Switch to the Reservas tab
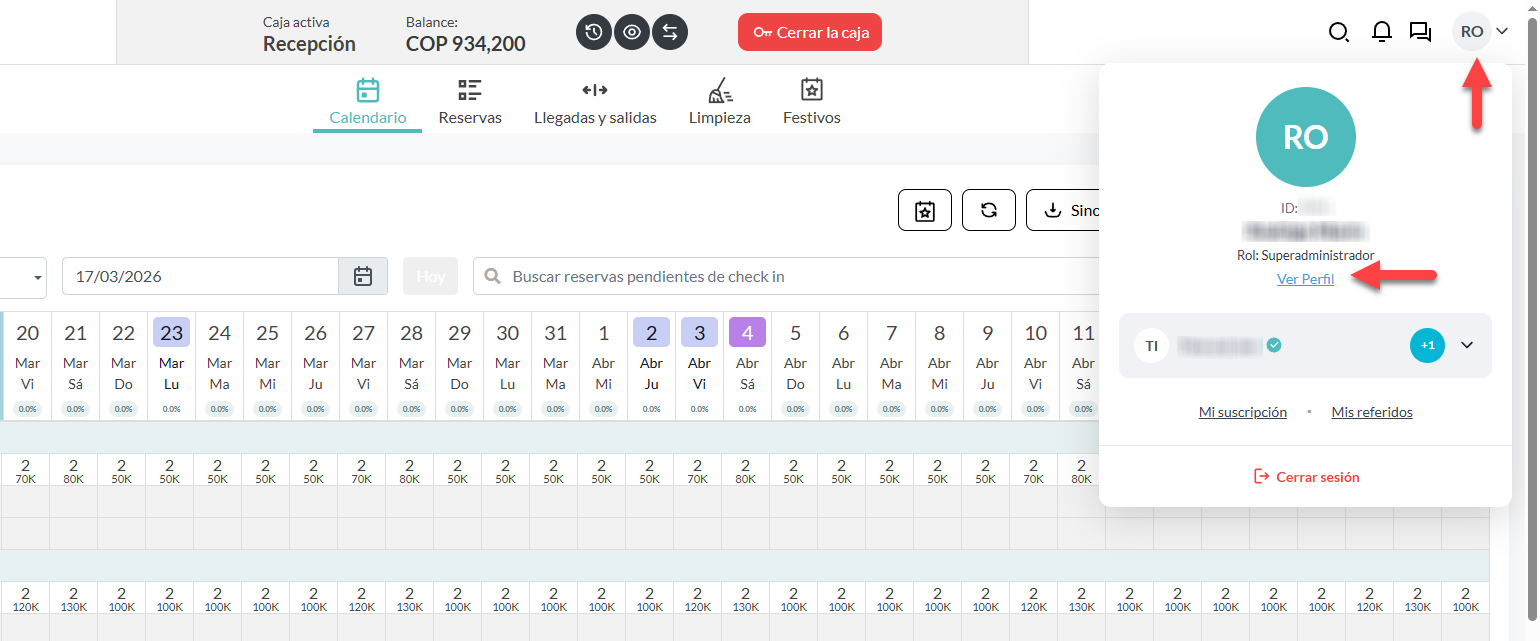 [470, 103]
